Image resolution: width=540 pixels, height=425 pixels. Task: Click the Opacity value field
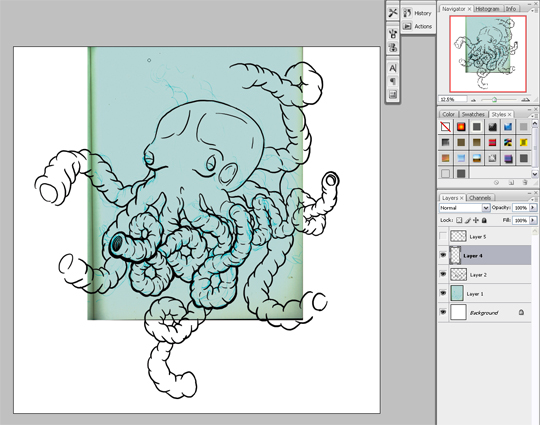(521, 208)
